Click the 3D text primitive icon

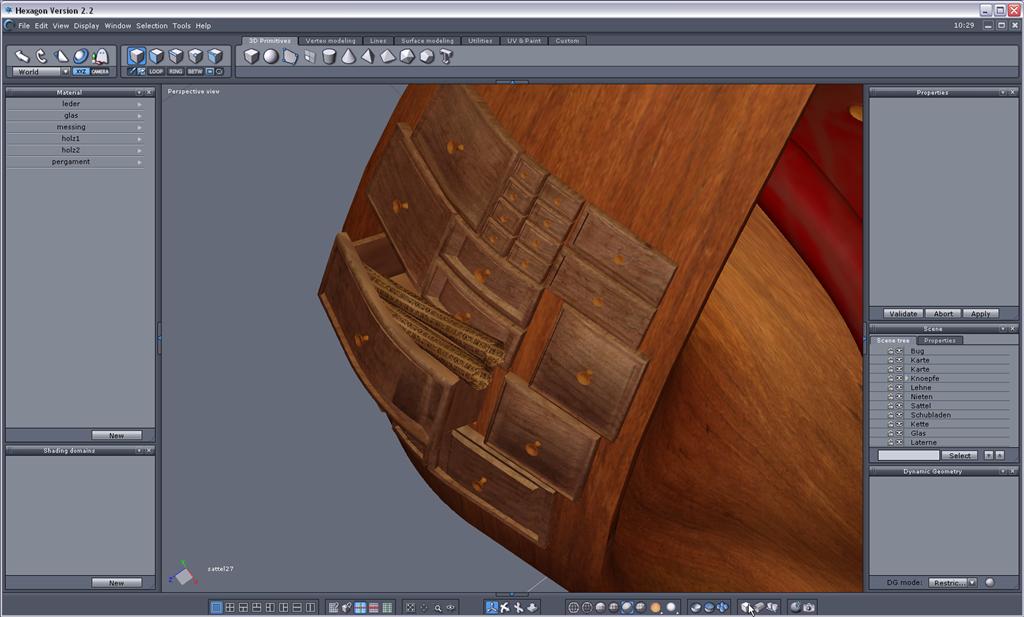coord(446,57)
